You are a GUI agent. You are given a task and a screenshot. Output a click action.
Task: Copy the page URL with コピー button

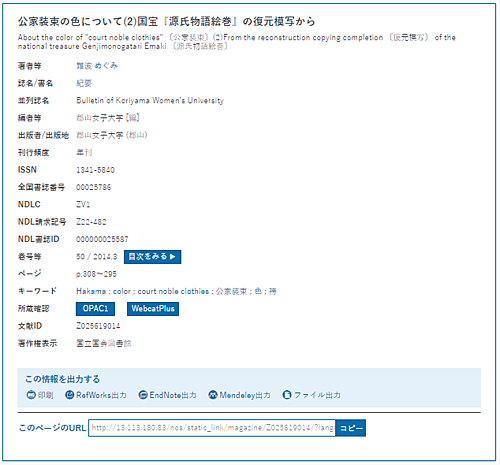click(351, 428)
